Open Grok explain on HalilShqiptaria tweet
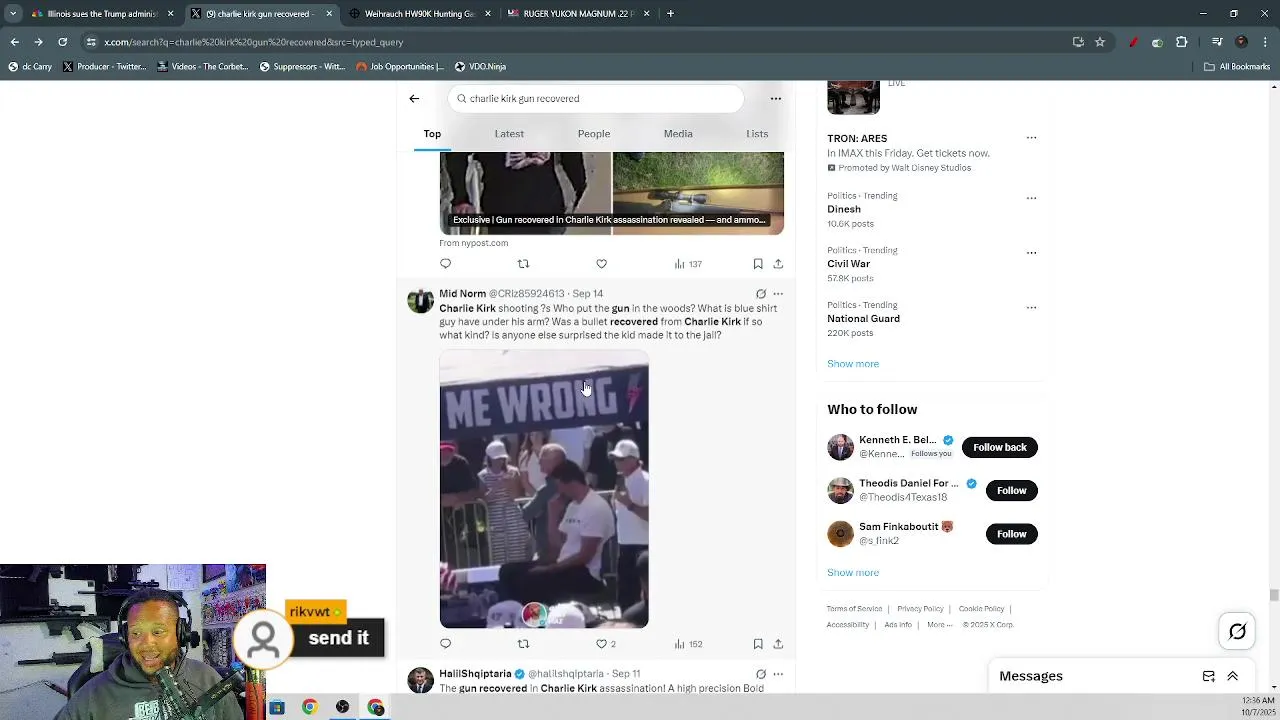The width and height of the screenshot is (1280, 720). [x=761, y=674]
